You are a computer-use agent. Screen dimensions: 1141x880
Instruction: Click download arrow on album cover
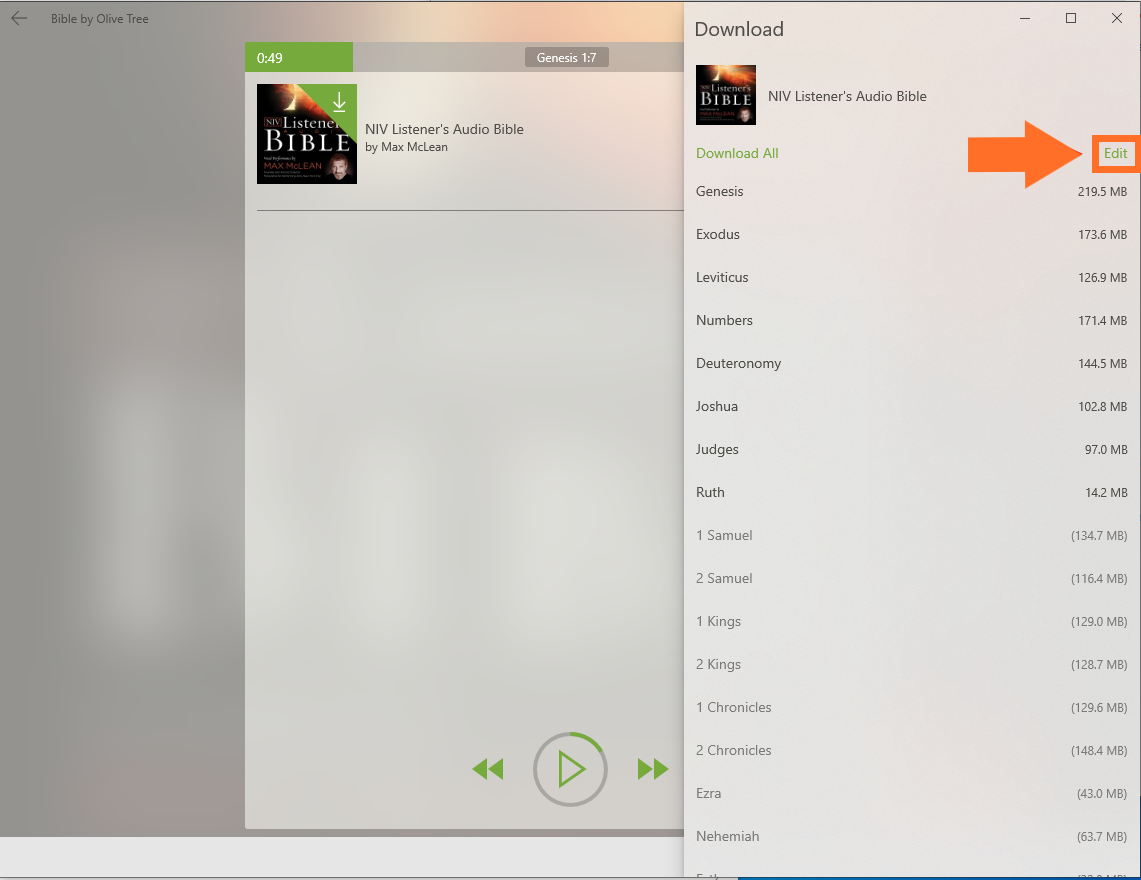[339, 102]
